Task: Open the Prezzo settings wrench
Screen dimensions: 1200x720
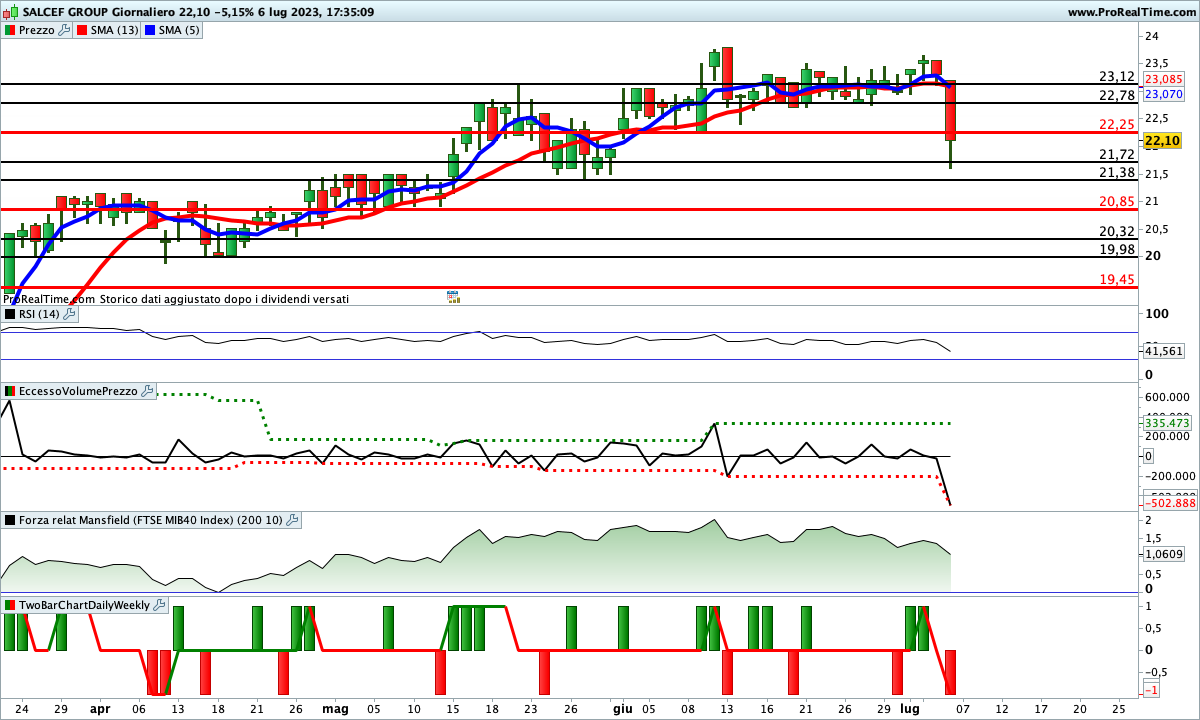Action: tap(65, 30)
